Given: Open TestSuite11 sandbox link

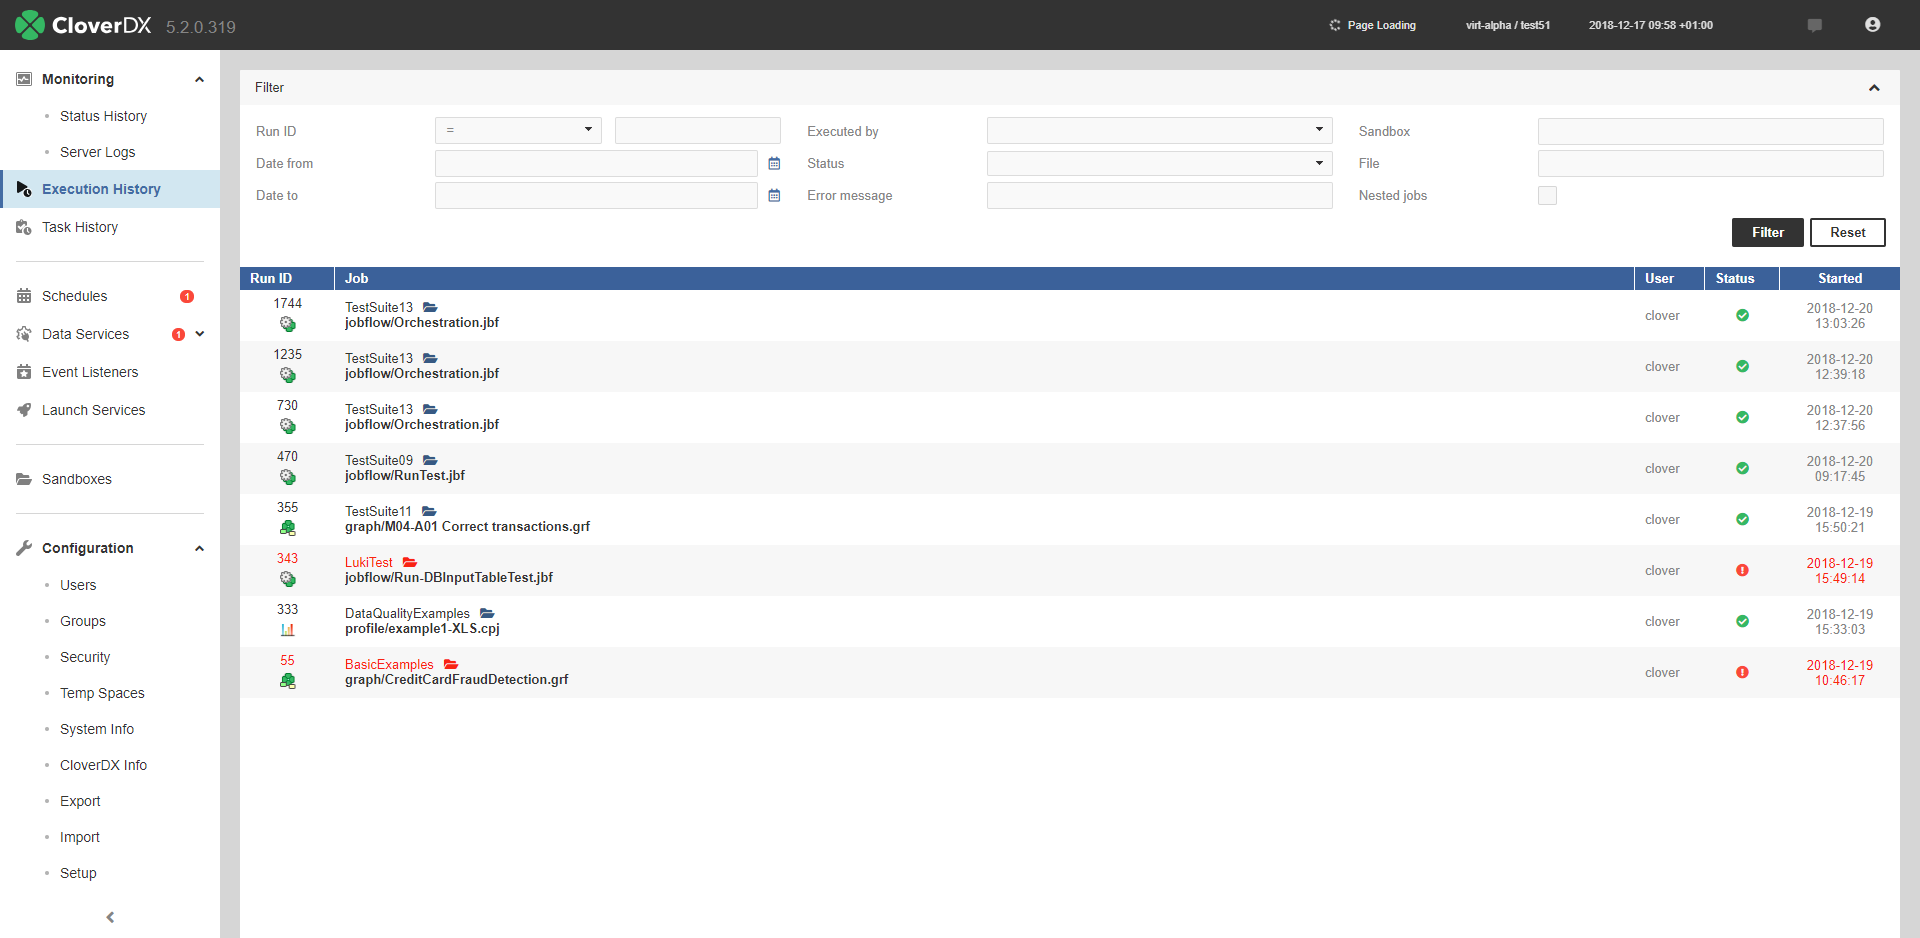Looking at the screenshot, I should (x=378, y=511).
